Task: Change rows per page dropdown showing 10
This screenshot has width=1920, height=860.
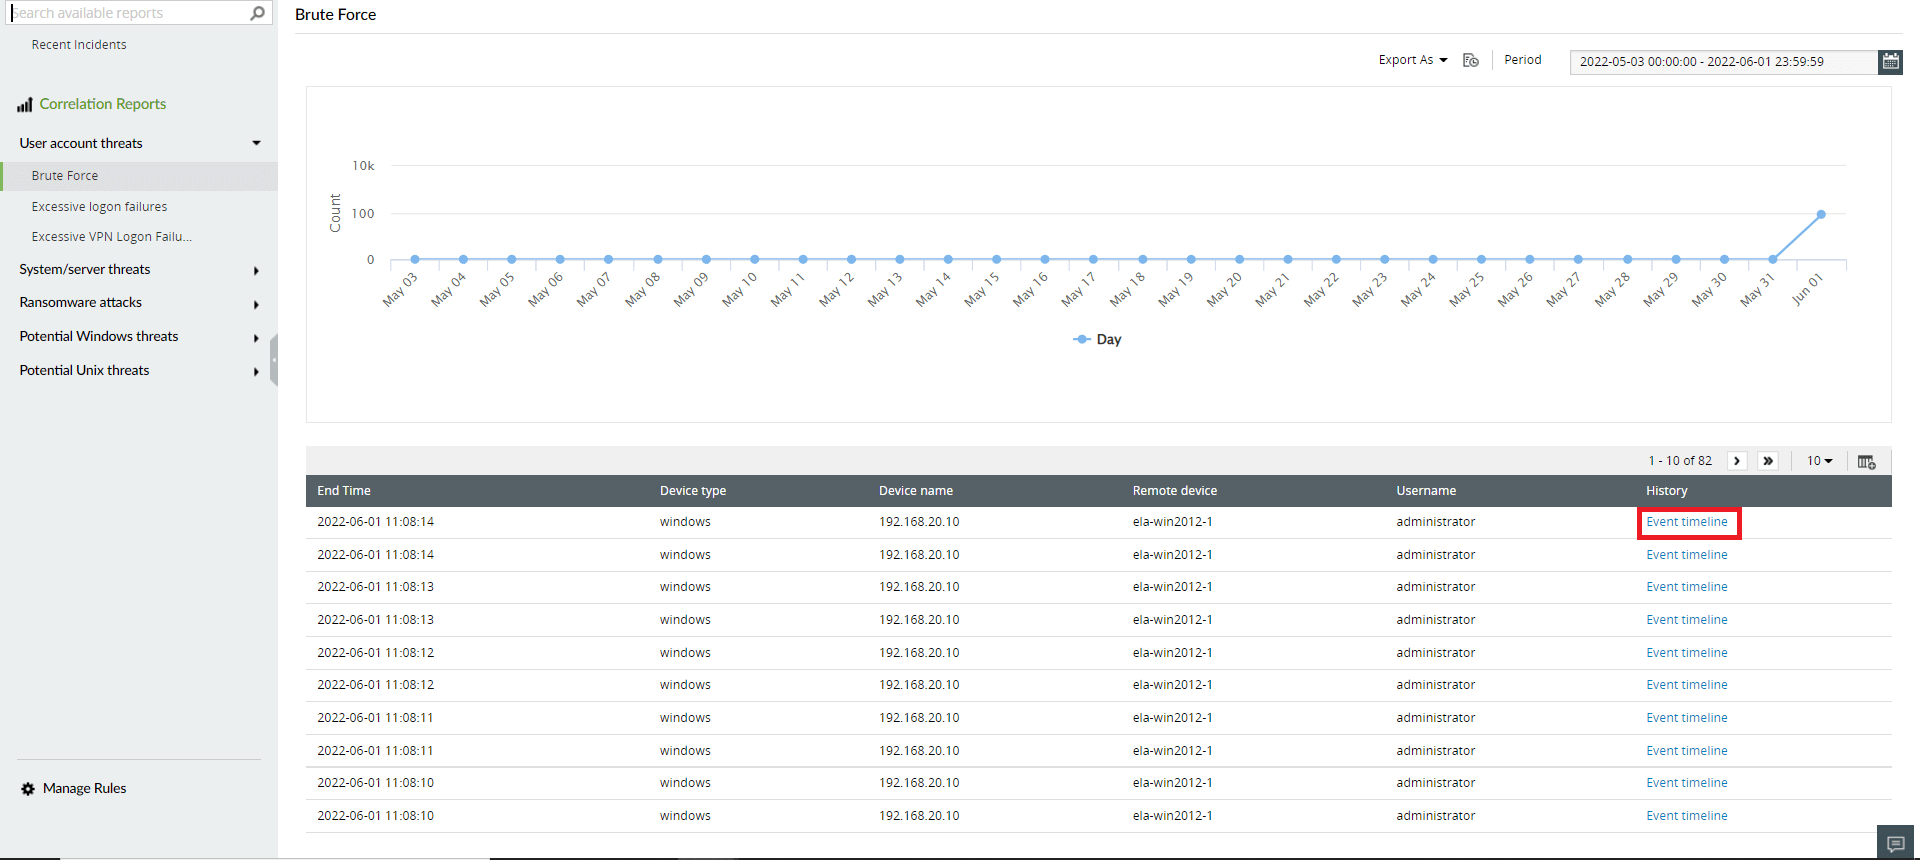Action: 1819,461
